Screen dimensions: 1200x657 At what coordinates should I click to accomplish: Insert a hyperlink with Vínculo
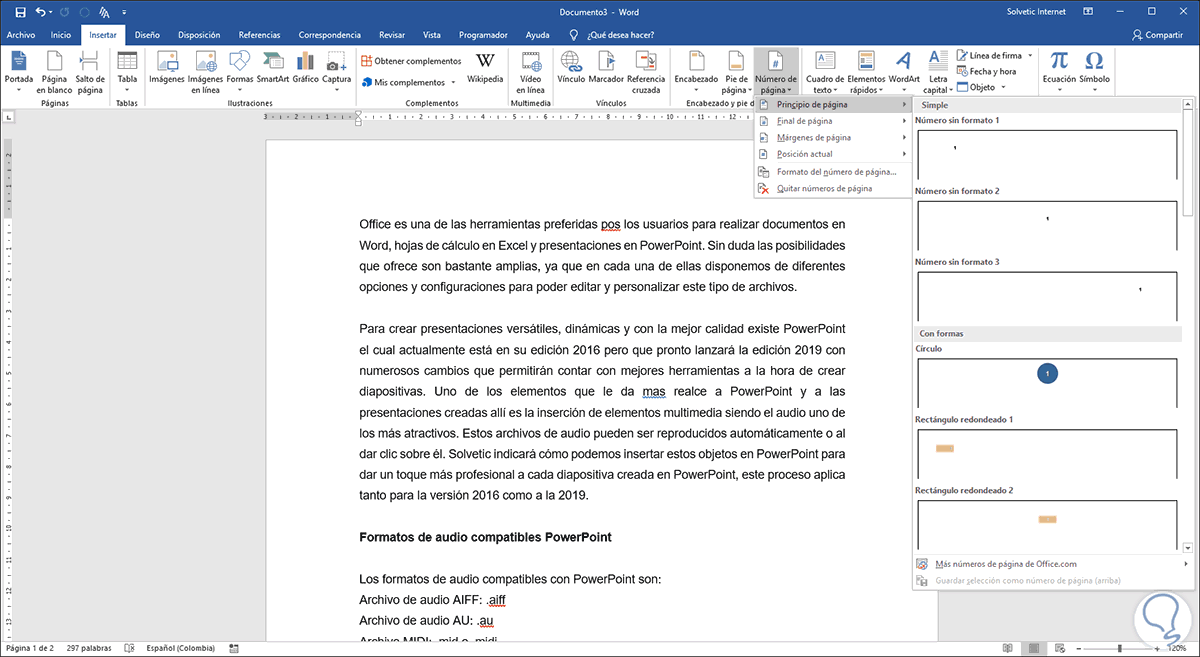tap(571, 68)
